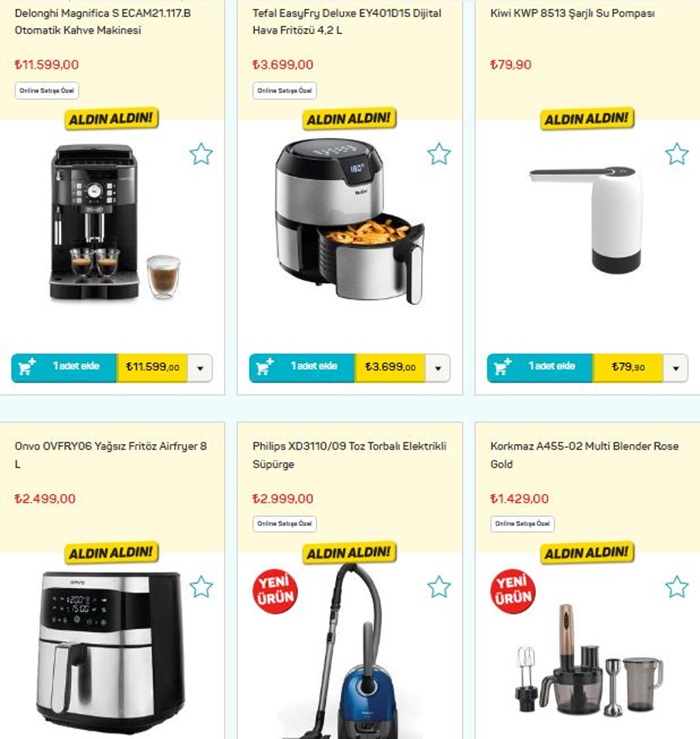Click the Tefal air fryer product image

coord(350,222)
